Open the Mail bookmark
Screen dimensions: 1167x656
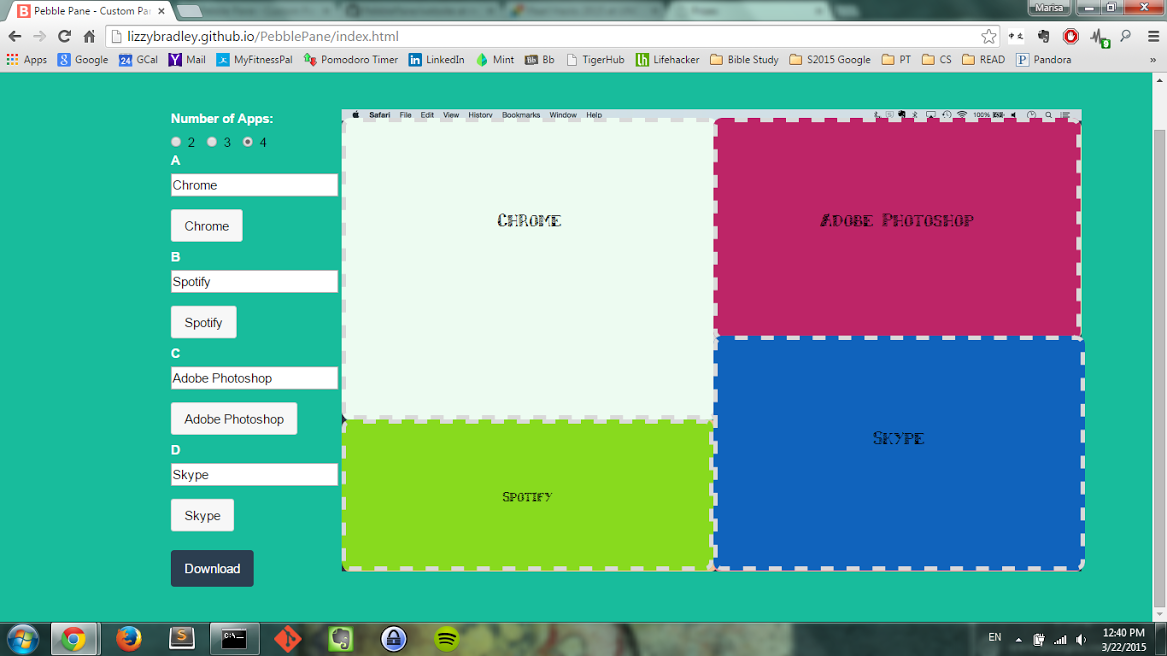click(187, 60)
